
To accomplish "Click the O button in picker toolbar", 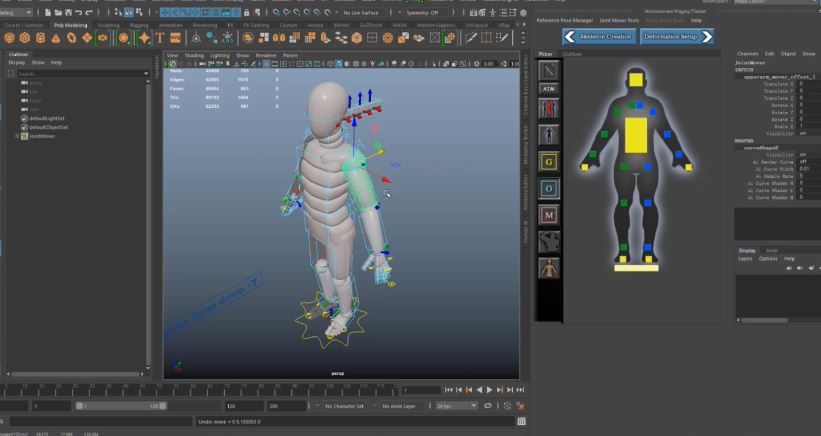I will (x=548, y=188).
